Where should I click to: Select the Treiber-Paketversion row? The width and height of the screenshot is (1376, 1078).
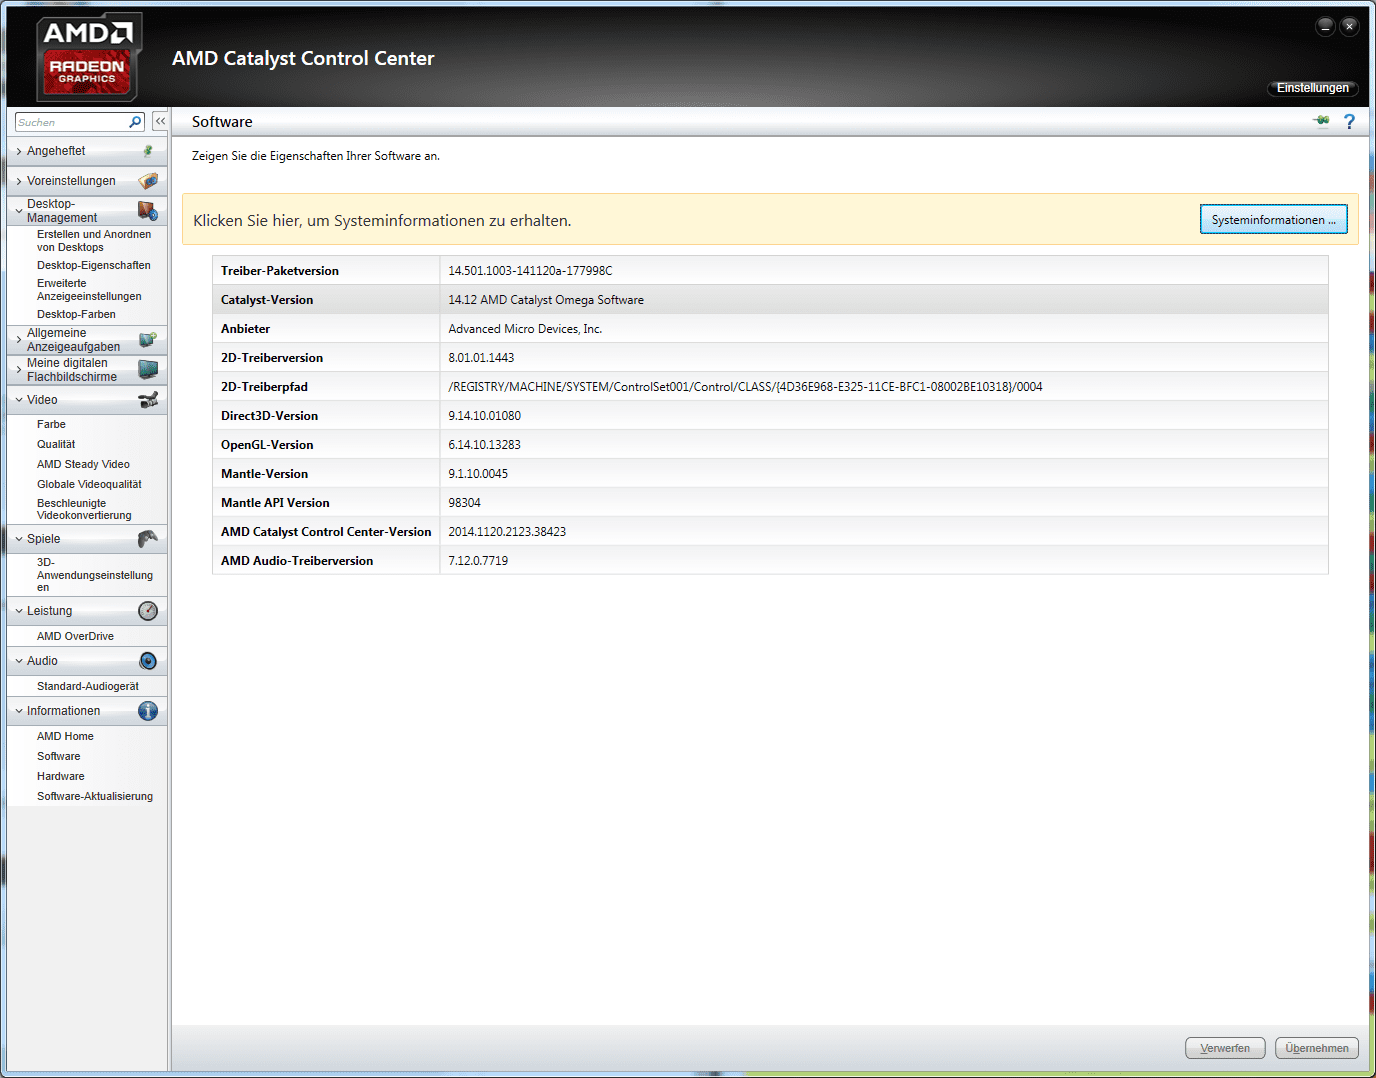[770, 270]
